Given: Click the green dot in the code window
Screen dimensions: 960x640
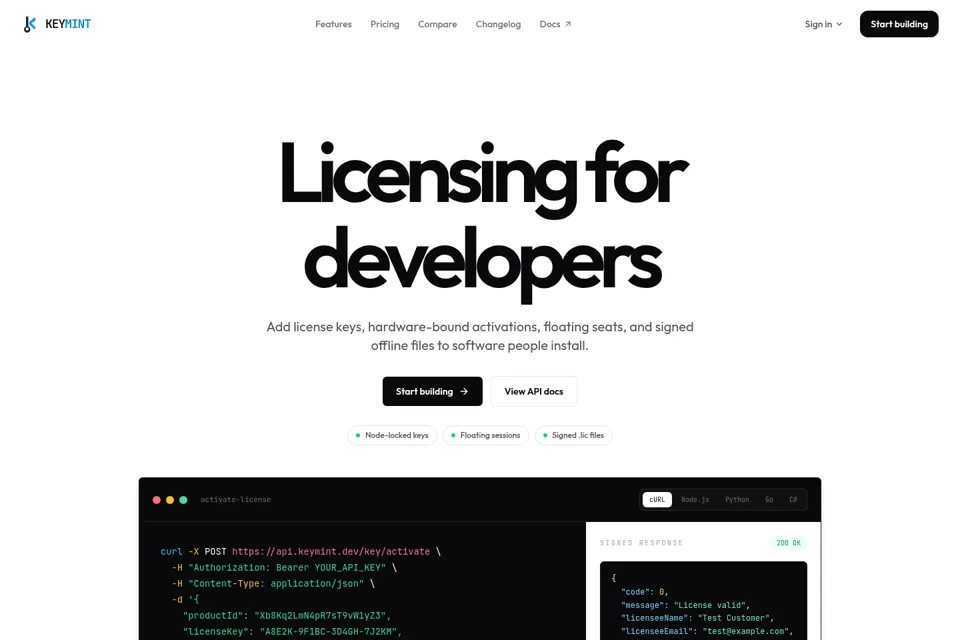Looking at the screenshot, I should point(183,500).
